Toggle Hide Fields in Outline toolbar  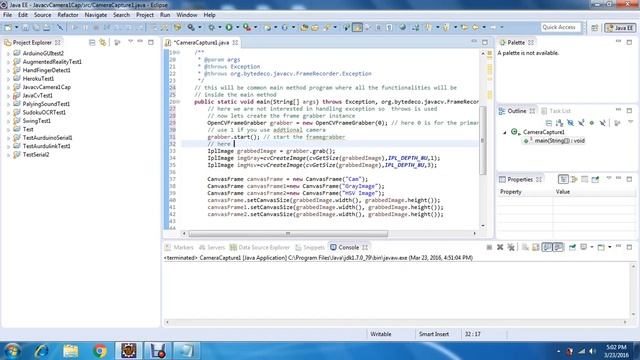(x=570, y=122)
